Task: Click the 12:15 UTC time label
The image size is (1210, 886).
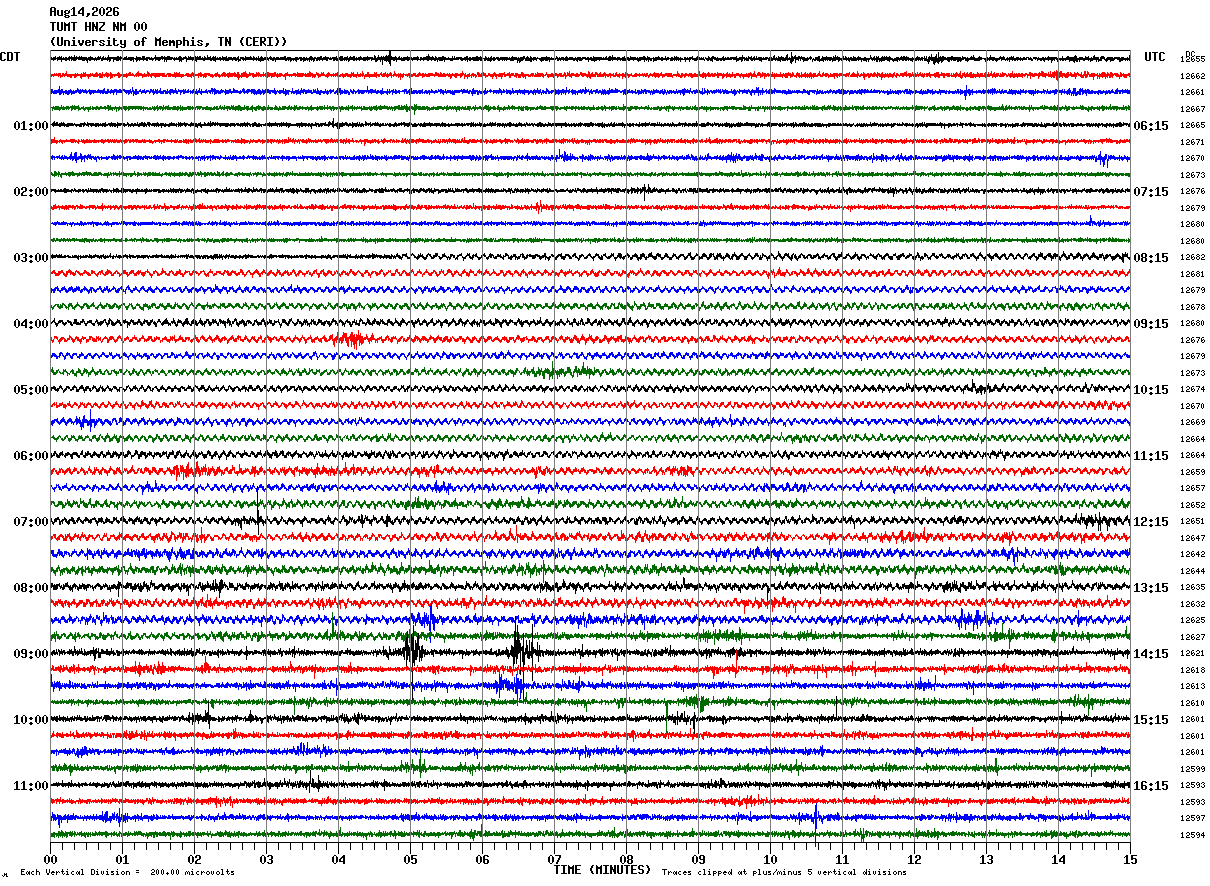Action: [1151, 522]
